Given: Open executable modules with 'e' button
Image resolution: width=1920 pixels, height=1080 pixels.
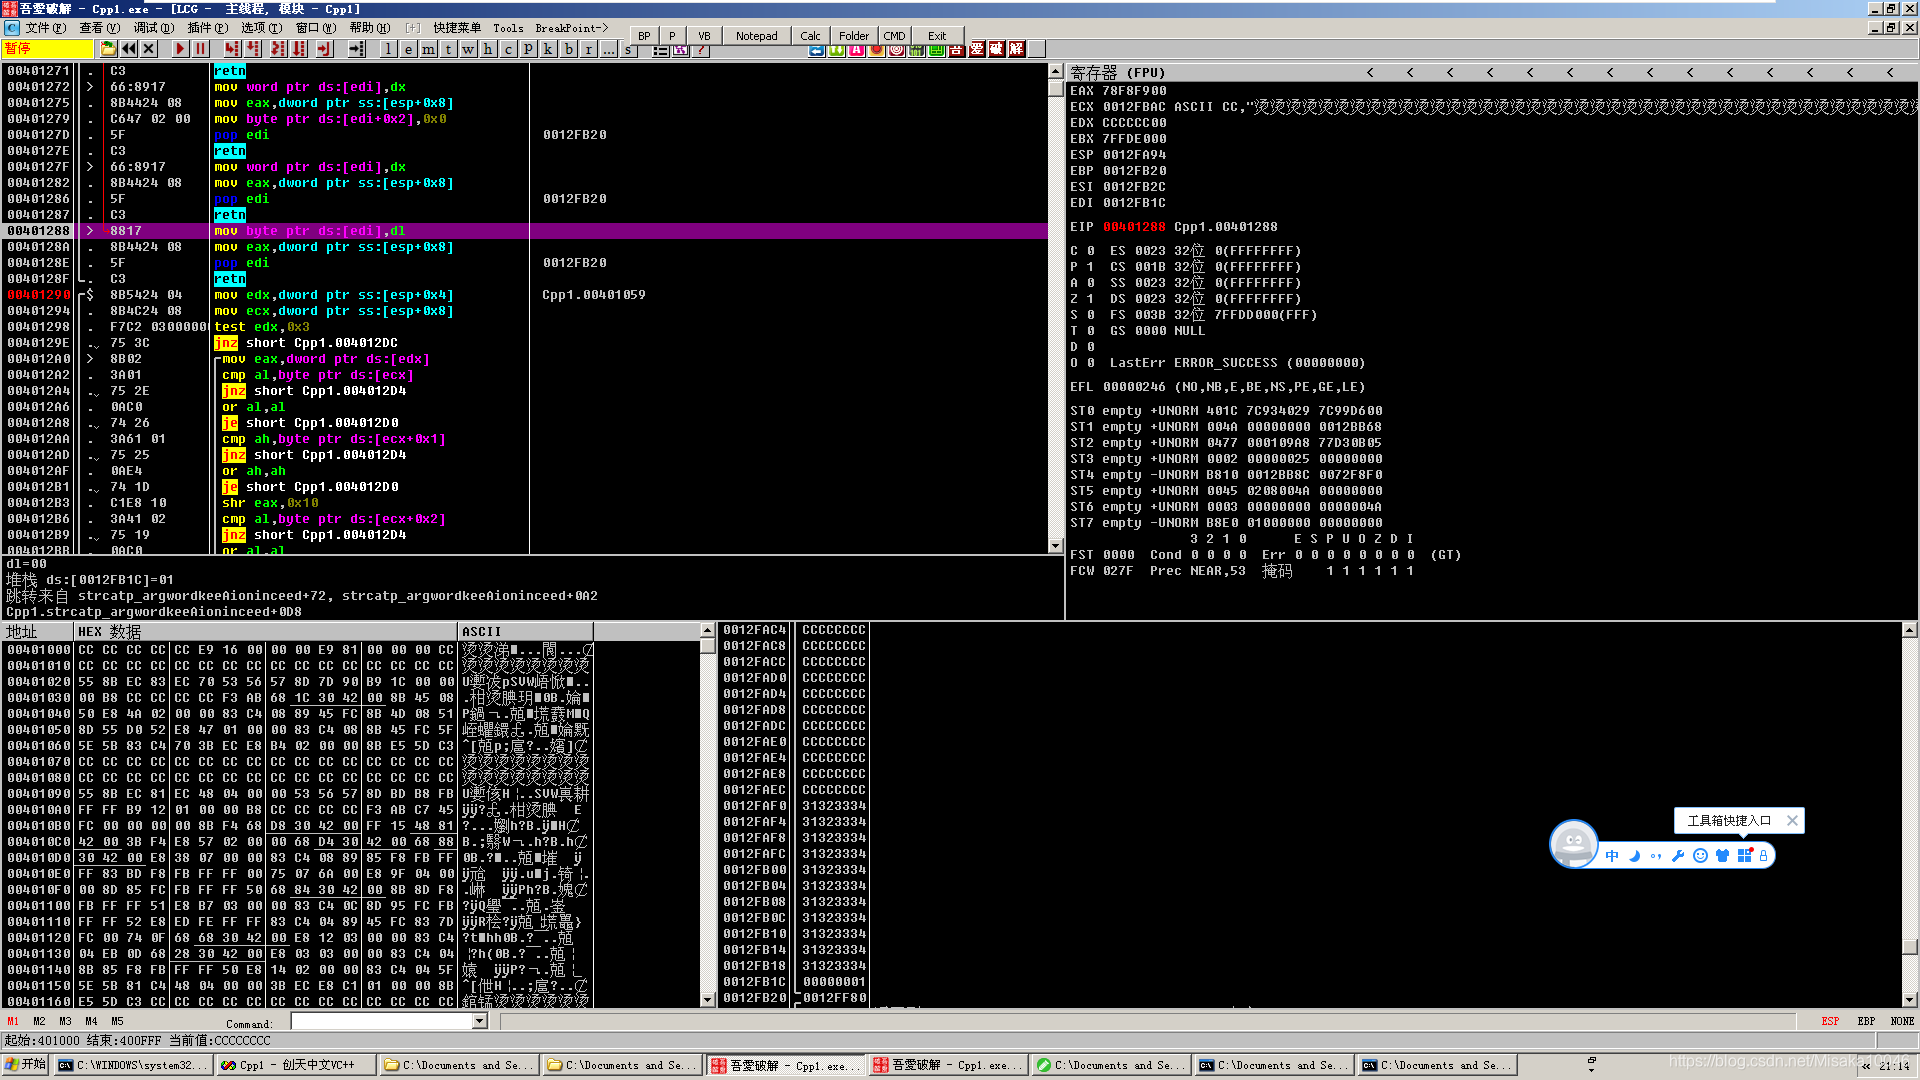Looking at the screenshot, I should tap(408, 49).
